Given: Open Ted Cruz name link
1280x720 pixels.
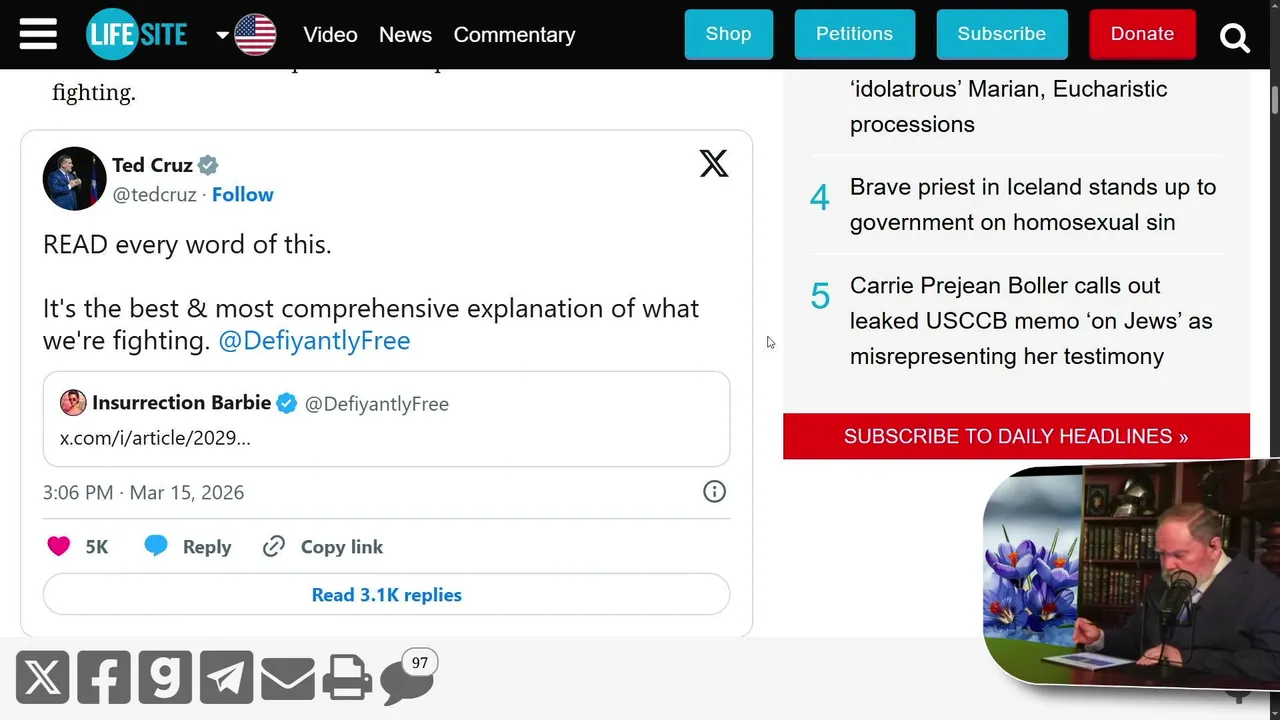Looking at the screenshot, I should (152, 165).
